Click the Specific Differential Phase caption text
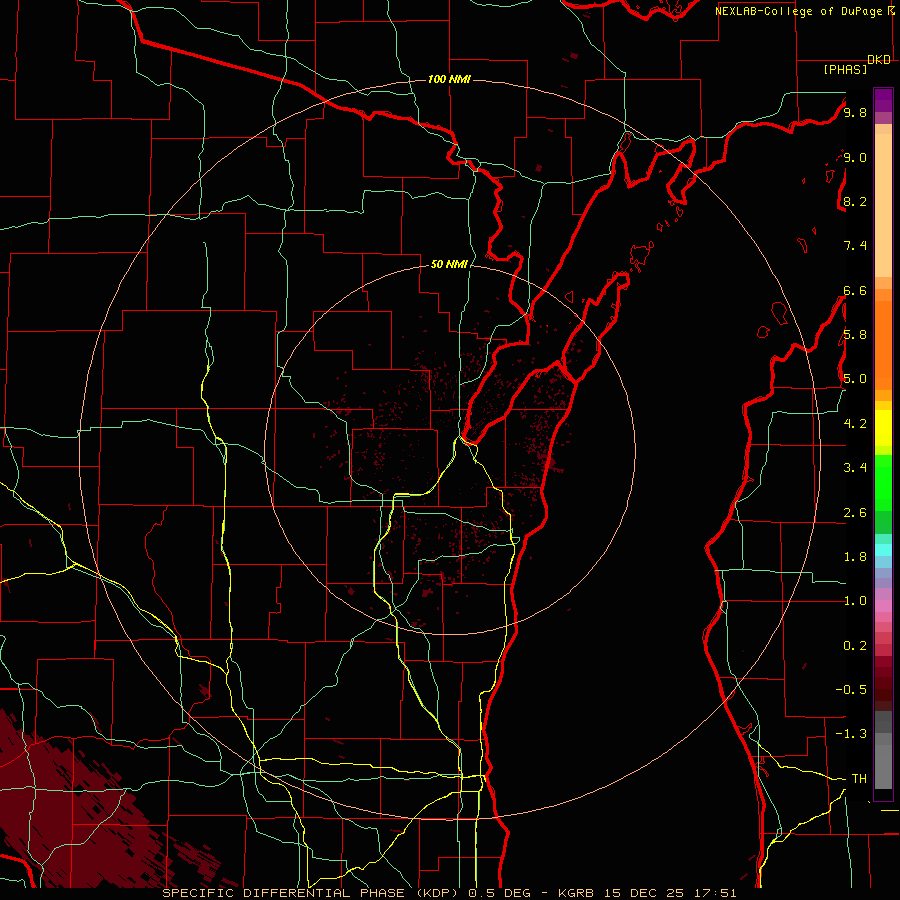 coord(449,893)
